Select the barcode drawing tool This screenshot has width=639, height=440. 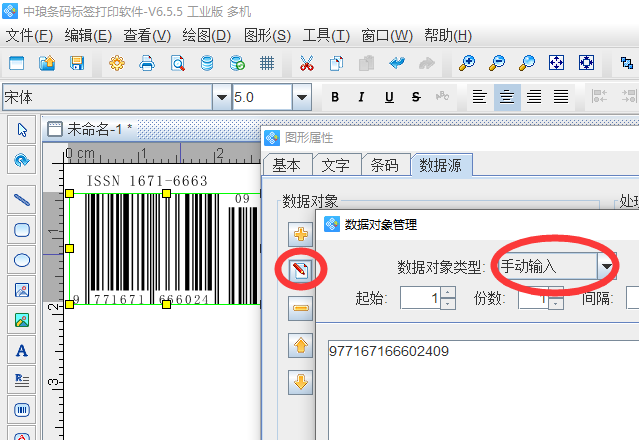[x=22, y=410]
